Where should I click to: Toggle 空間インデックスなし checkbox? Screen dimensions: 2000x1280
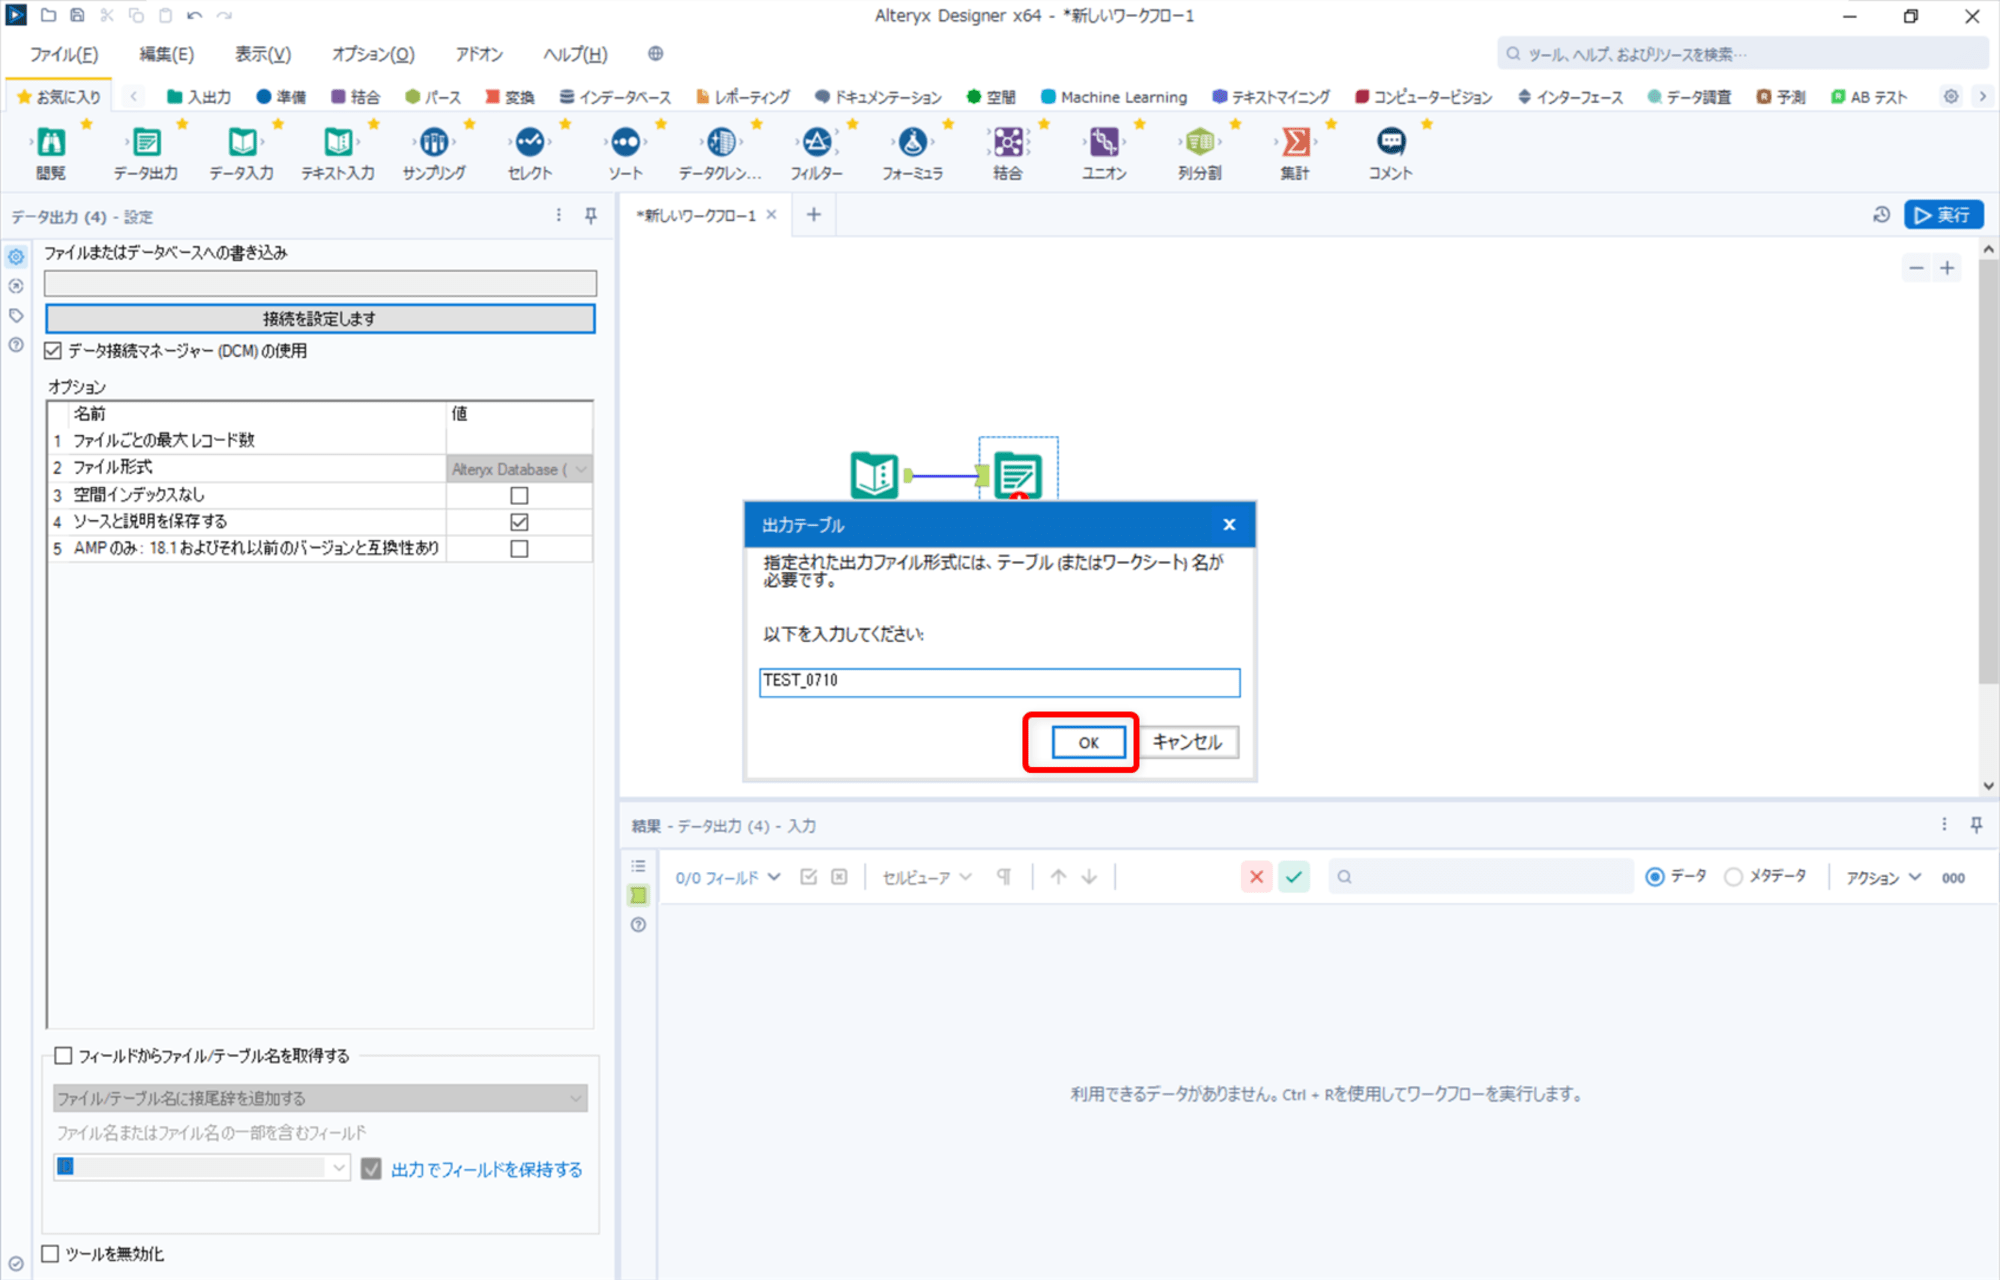519,495
